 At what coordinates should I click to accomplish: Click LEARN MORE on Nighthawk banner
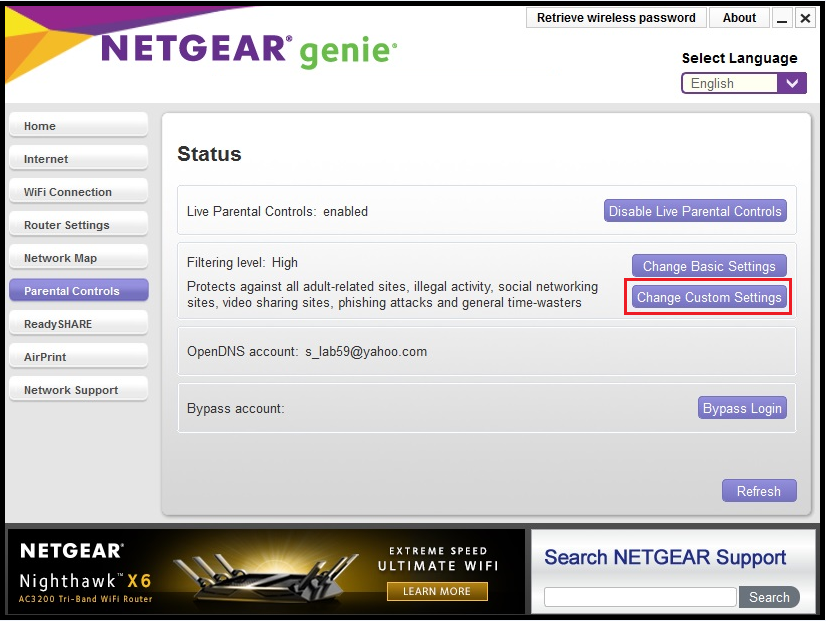coord(437,592)
